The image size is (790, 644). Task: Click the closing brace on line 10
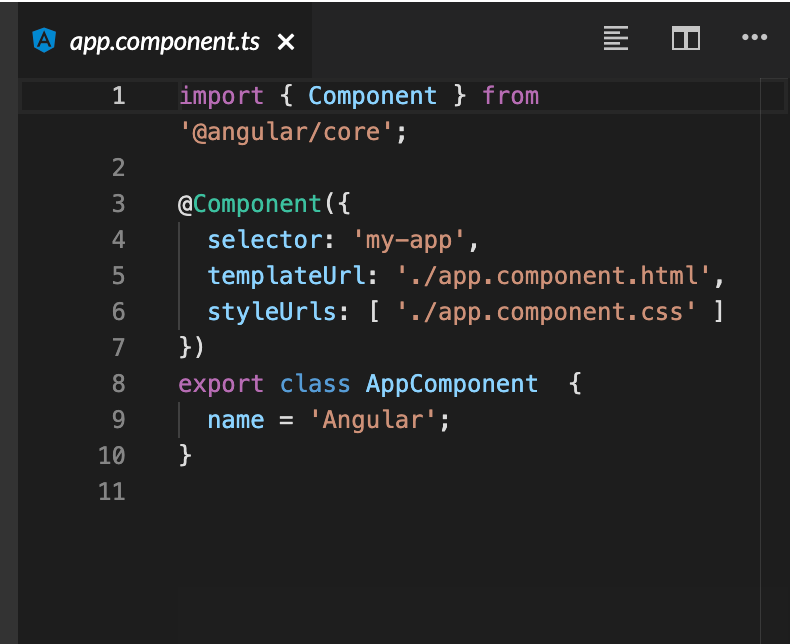point(185,456)
